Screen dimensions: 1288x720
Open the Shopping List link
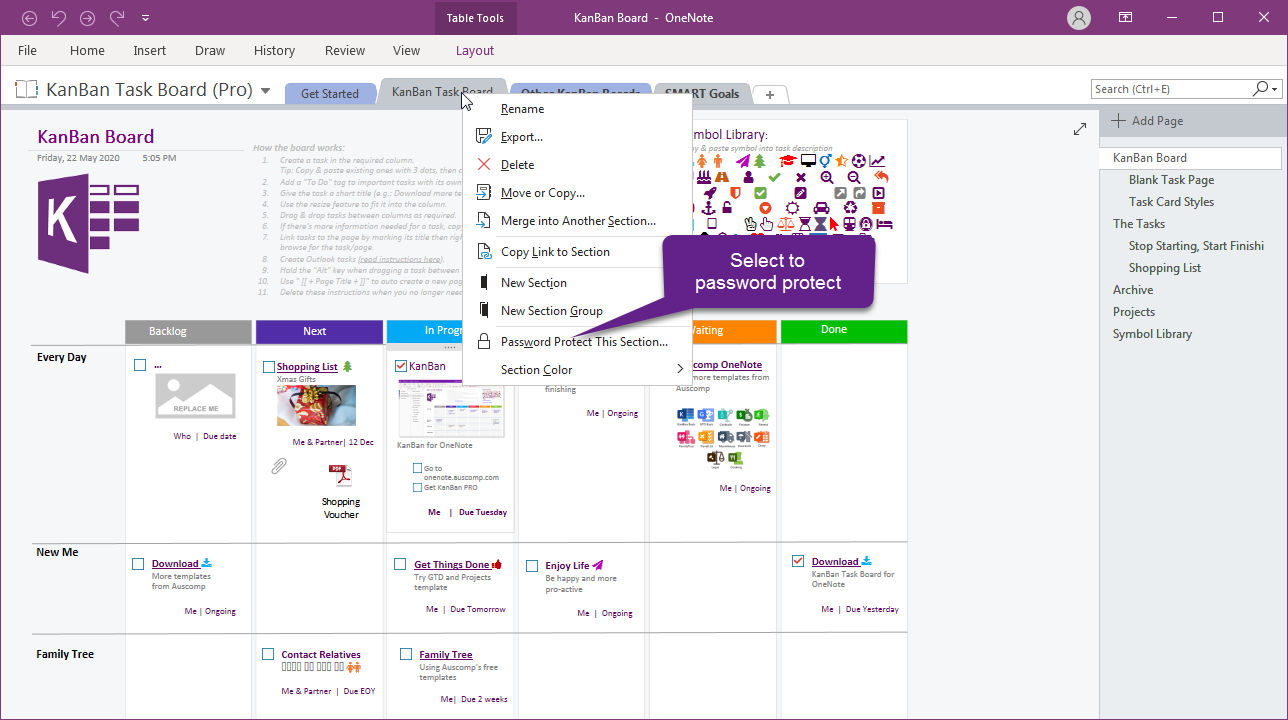click(307, 367)
